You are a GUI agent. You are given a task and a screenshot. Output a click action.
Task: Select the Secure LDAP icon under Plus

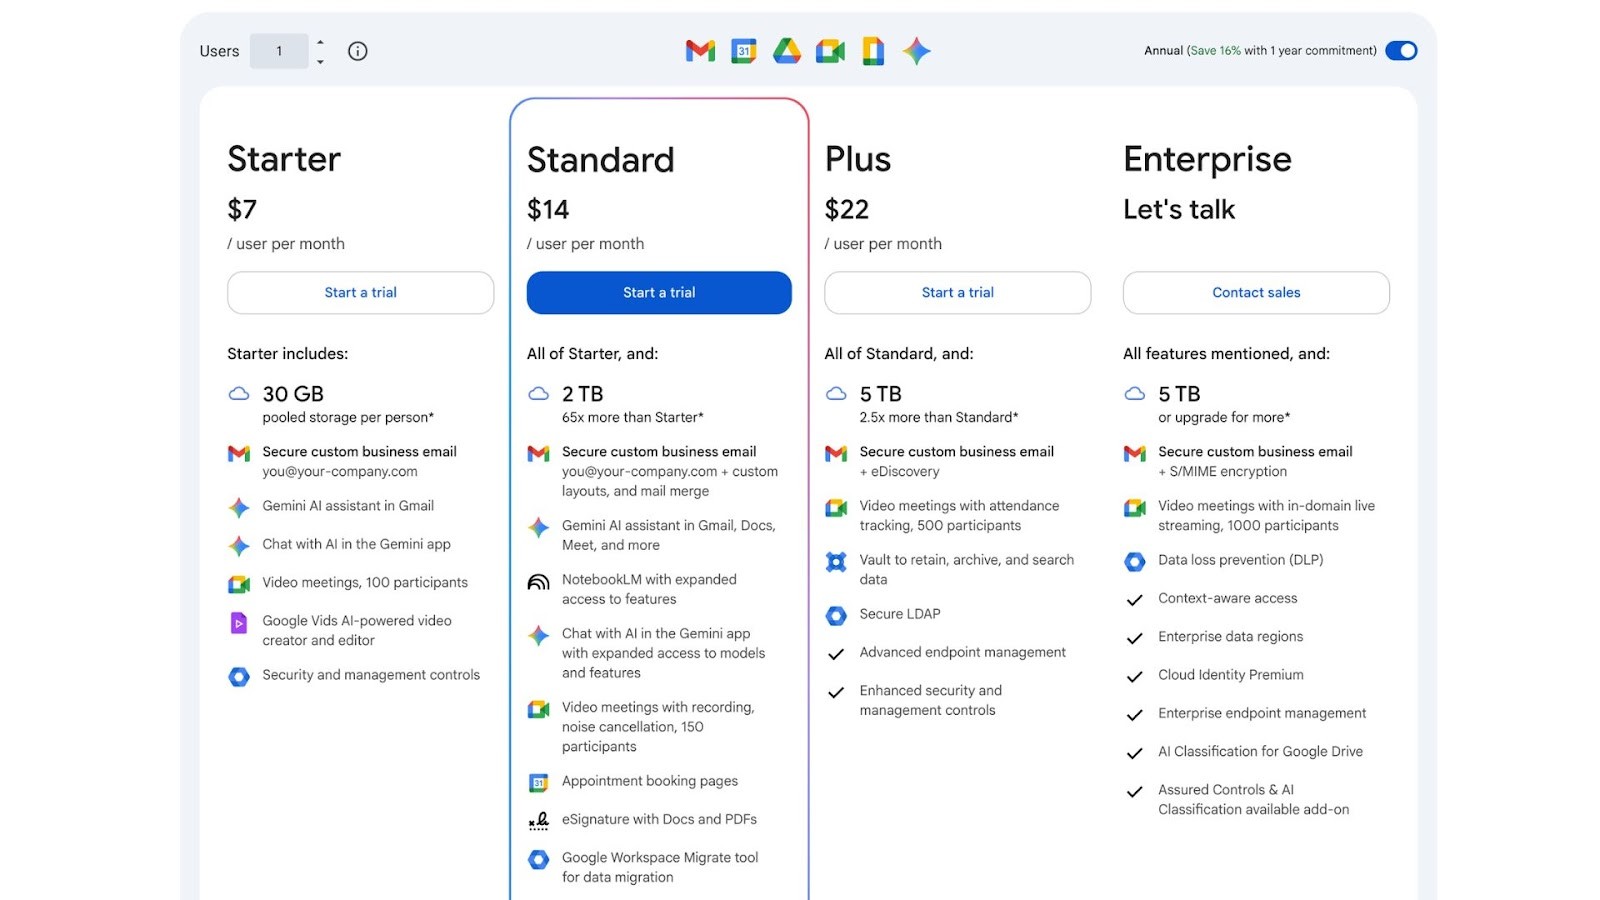point(836,615)
